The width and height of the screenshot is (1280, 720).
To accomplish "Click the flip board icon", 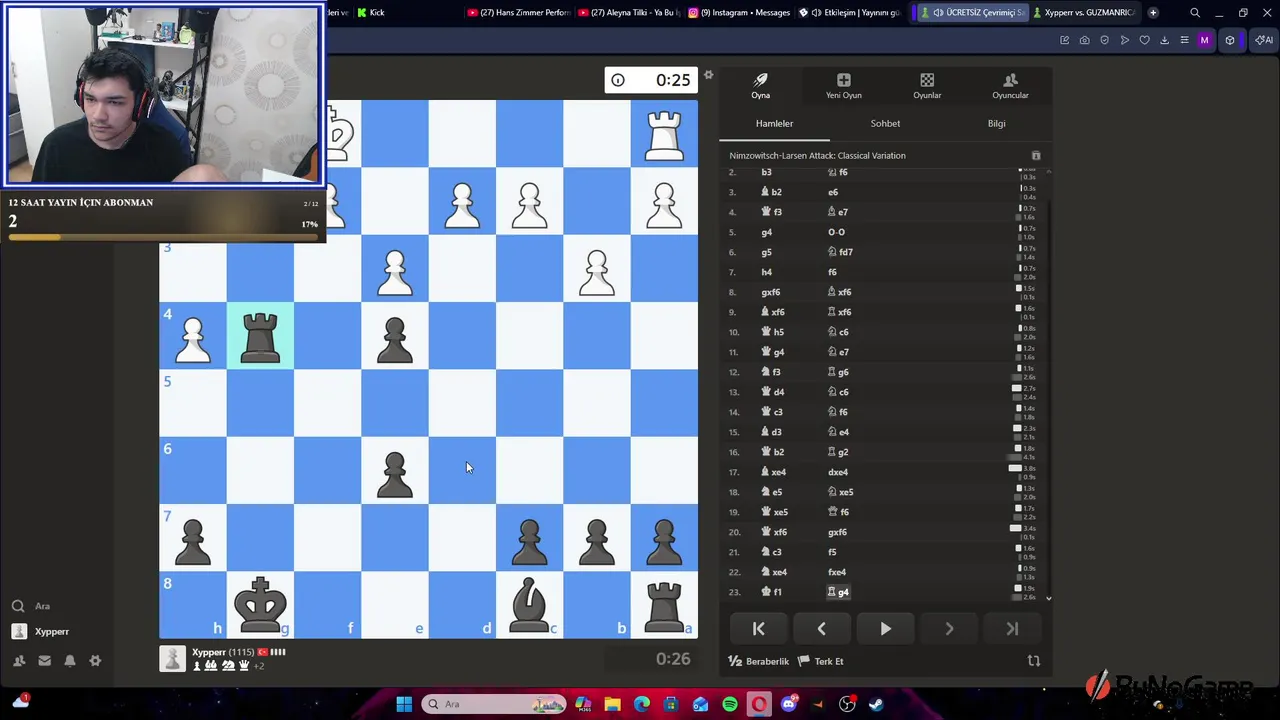I will tap(1034, 661).
